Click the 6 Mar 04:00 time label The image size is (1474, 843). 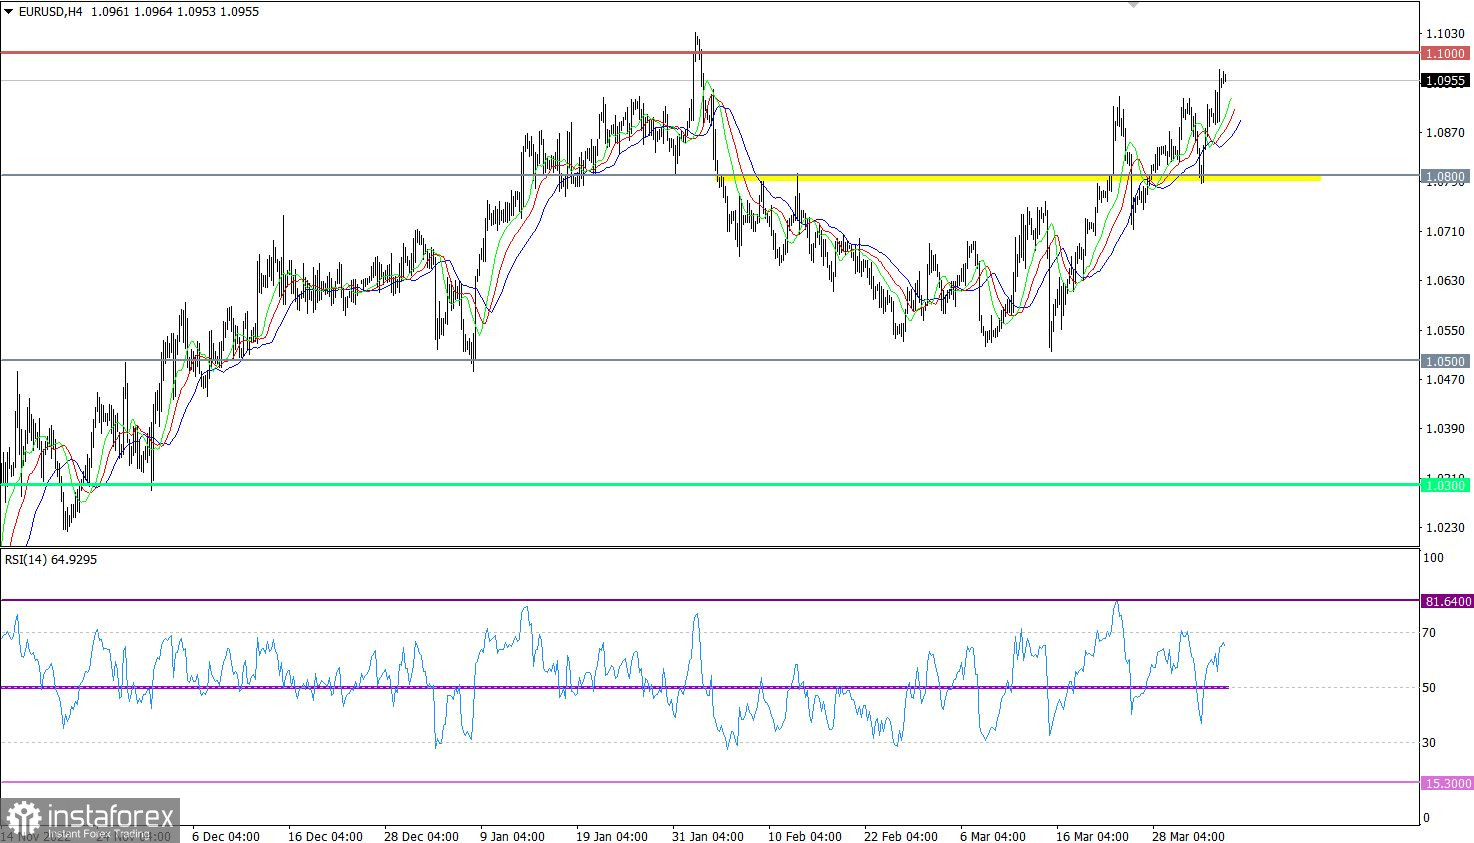pos(993,836)
